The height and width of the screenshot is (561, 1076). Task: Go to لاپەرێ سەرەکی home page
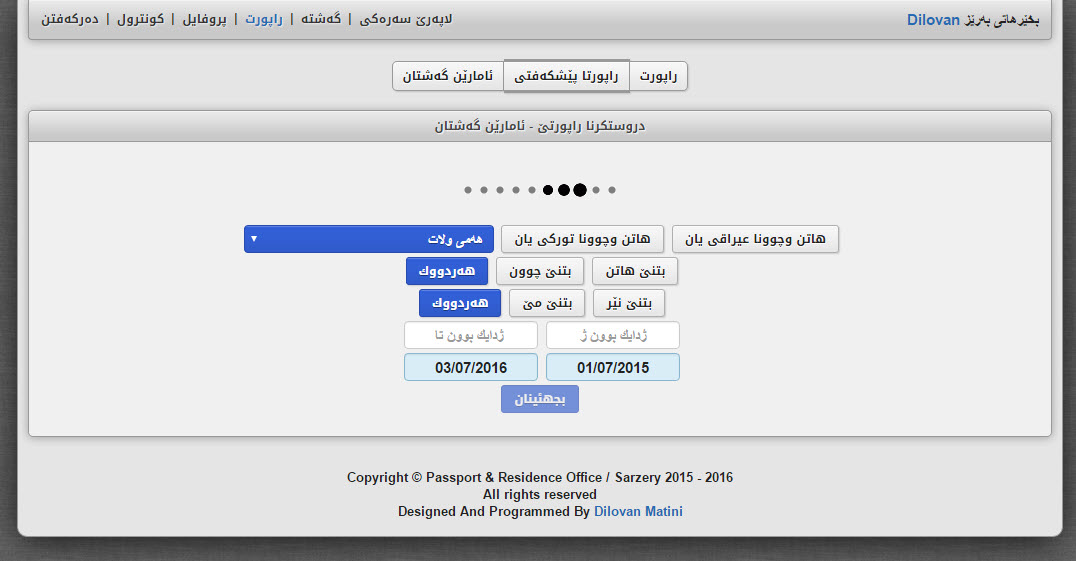pyautogui.click(x=406, y=19)
